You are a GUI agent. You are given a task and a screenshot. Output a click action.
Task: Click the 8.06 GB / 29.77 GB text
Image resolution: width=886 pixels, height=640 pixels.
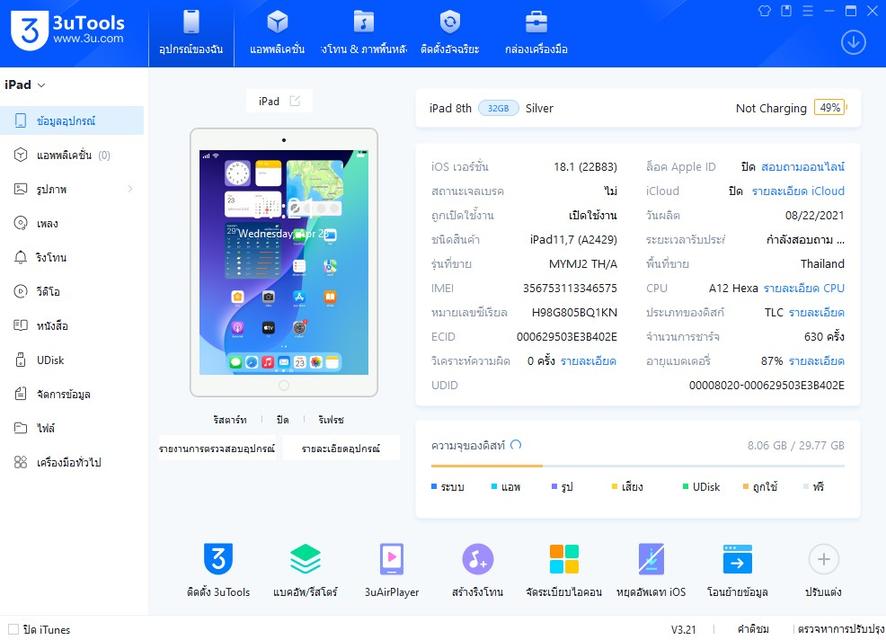click(796, 445)
